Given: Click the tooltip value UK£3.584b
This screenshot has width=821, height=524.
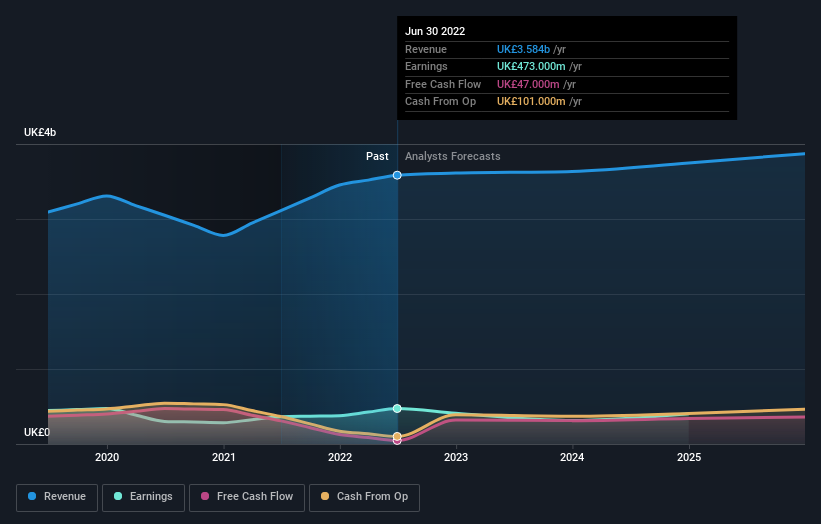Looking at the screenshot, I should pos(523,49).
